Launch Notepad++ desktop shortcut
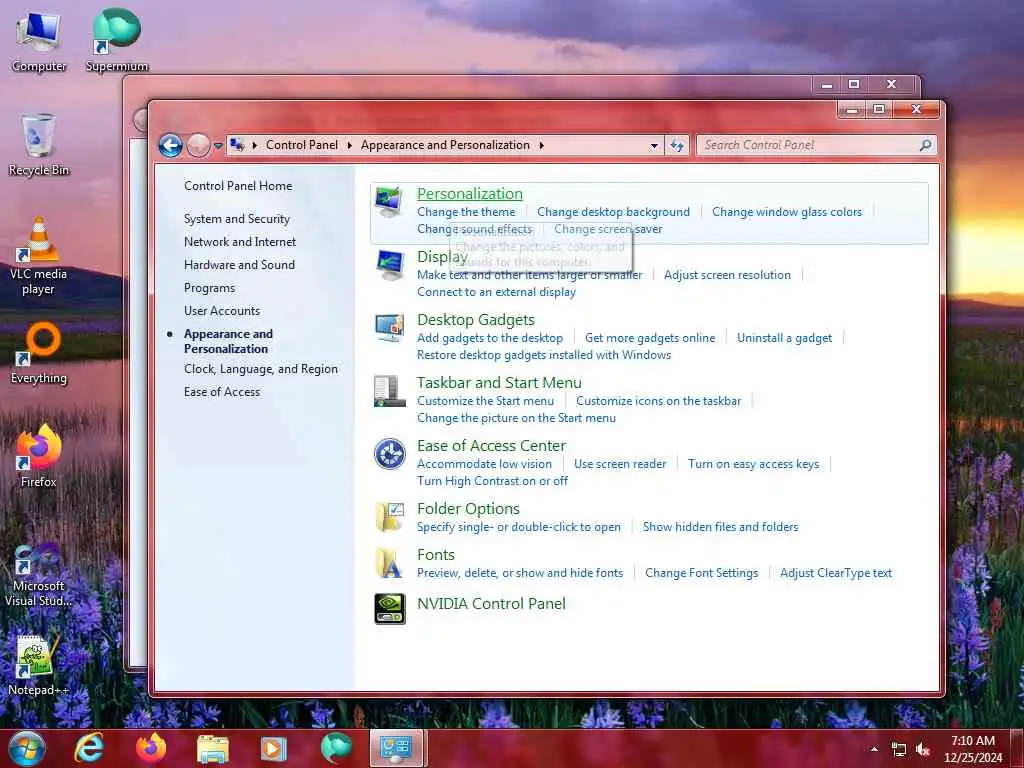The image size is (1024, 768). click(x=39, y=665)
